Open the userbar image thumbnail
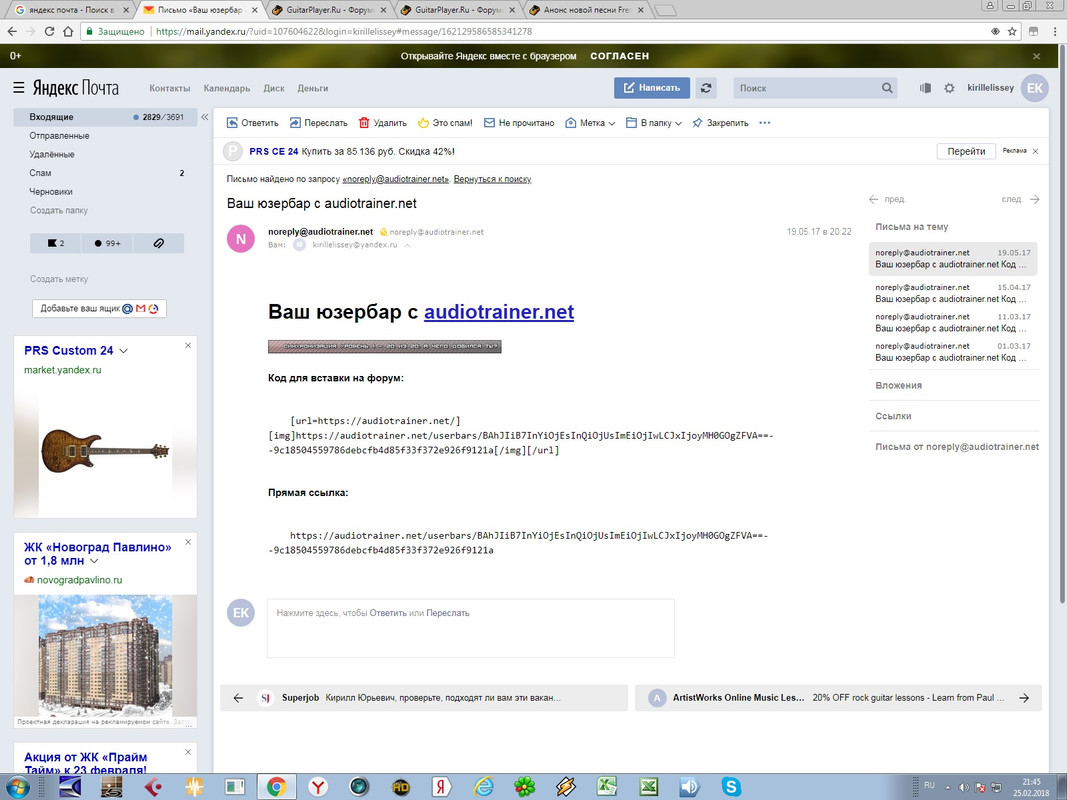Image resolution: width=1067 pixels, height=800 pixels. point(384,346)
